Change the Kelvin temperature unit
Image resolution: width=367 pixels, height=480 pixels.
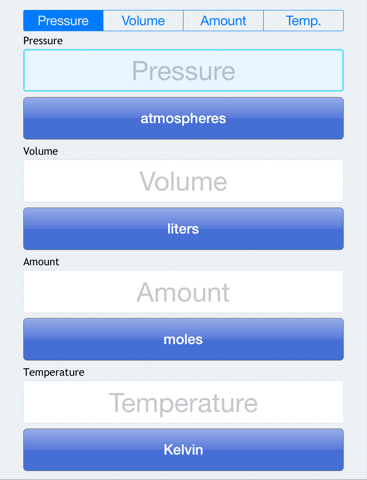coord(183,450)
